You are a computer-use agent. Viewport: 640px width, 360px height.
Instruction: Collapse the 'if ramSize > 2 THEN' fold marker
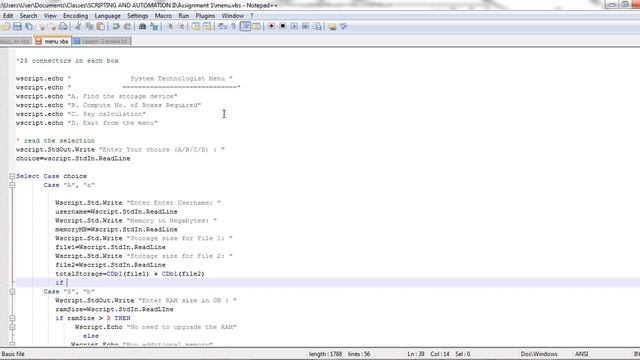pos(12,318)
